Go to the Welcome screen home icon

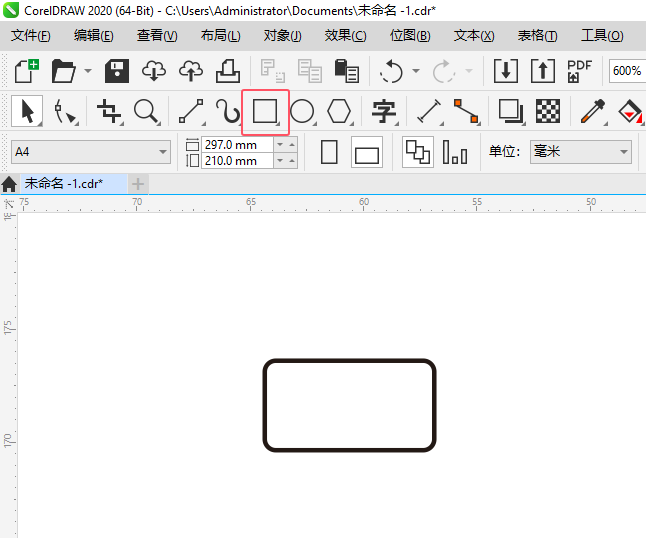[9, 184]
